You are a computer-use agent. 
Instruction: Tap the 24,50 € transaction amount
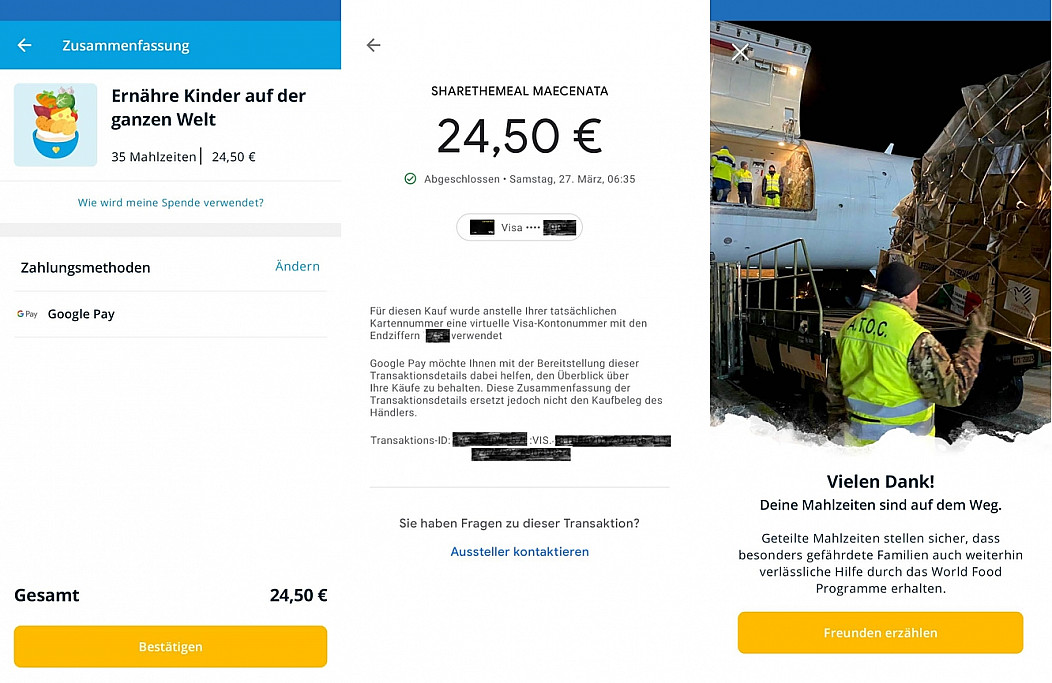520,136
